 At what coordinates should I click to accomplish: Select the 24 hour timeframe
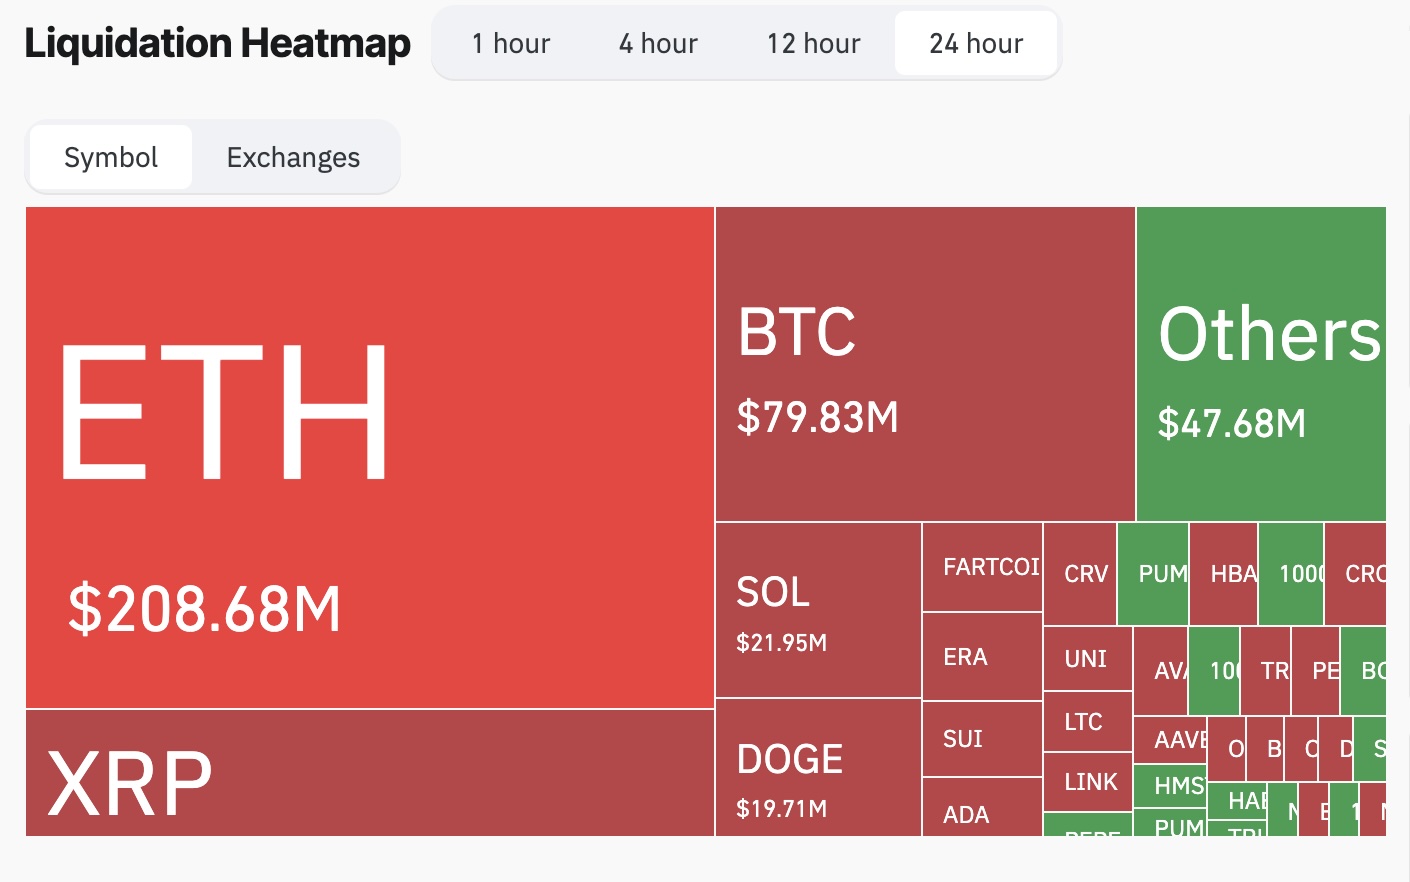(x=975, y=43)
